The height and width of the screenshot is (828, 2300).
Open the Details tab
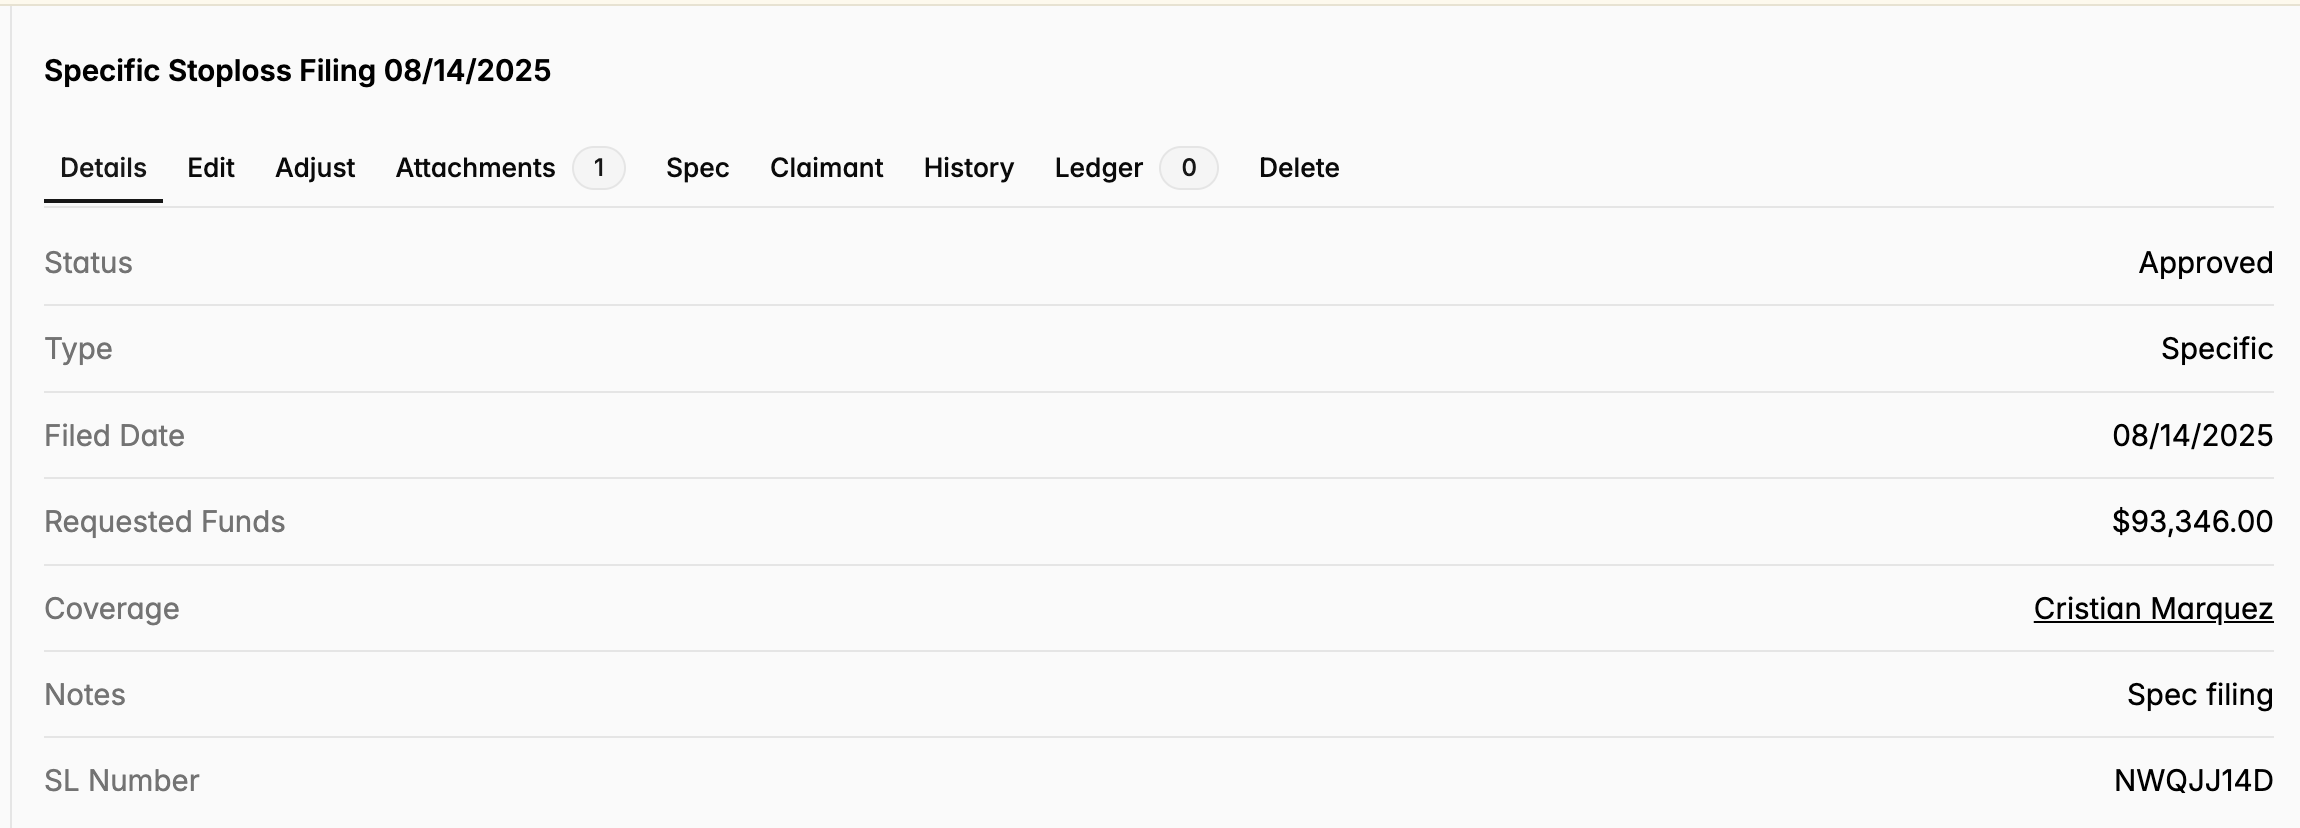pos(103,168)
